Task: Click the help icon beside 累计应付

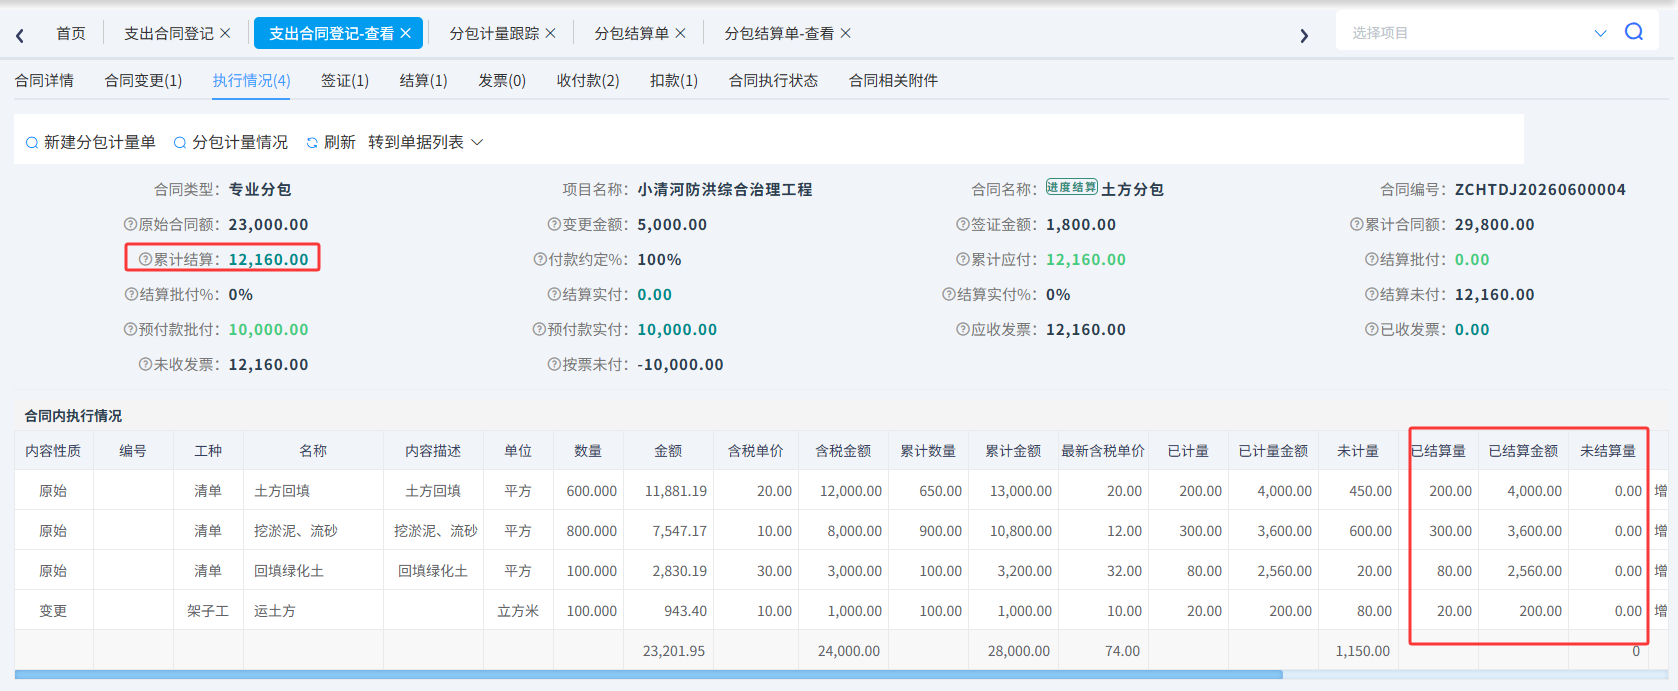Action: [962, 260]
